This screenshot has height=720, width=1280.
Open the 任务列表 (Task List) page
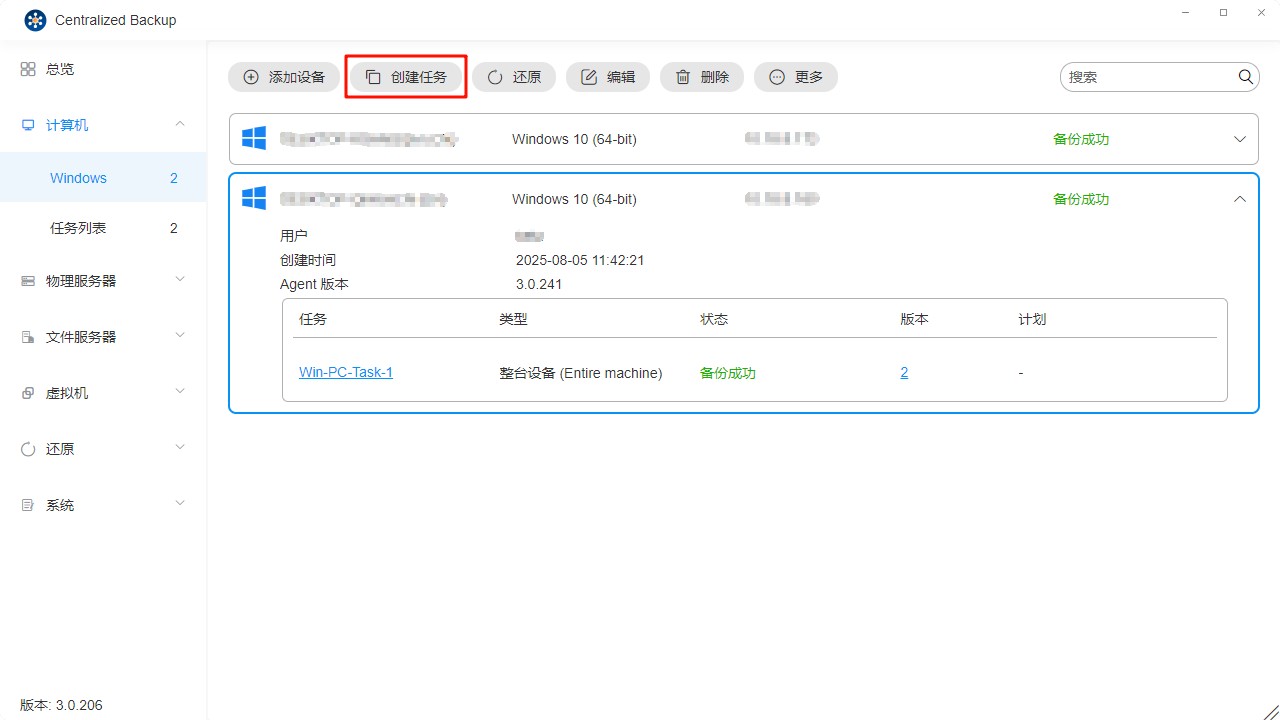click(x=78, y=227)
